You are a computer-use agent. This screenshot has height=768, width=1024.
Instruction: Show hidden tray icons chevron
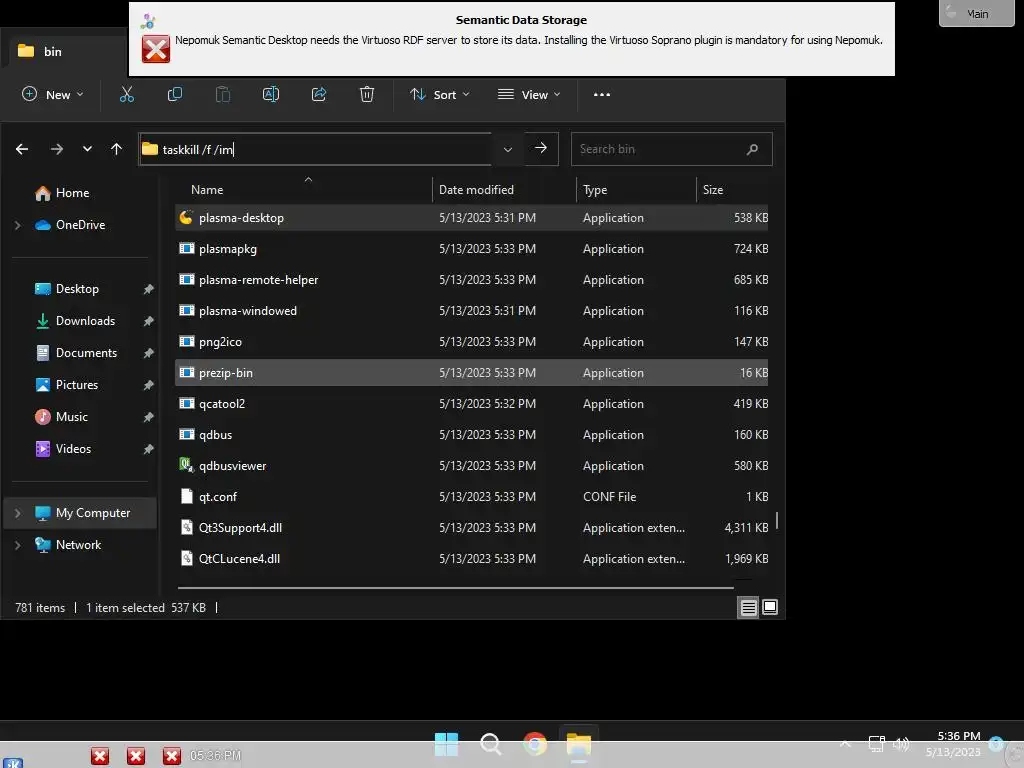(x=845, y=744)
